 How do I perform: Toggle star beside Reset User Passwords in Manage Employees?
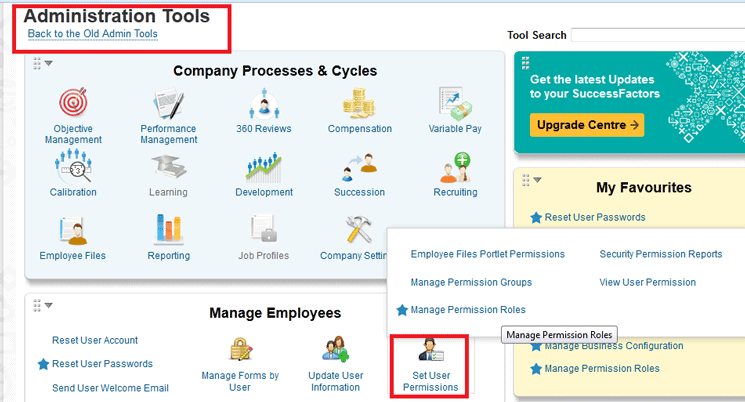coord(43,364)
